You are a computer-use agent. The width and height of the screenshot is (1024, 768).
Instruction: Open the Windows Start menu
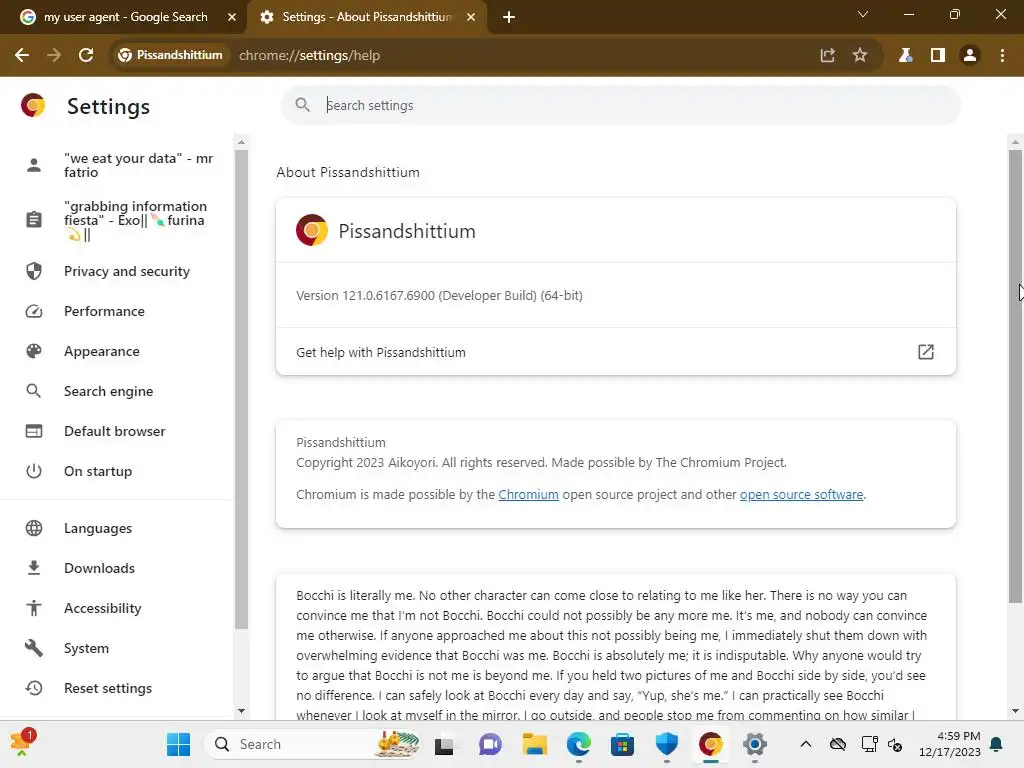pos(178,744)
